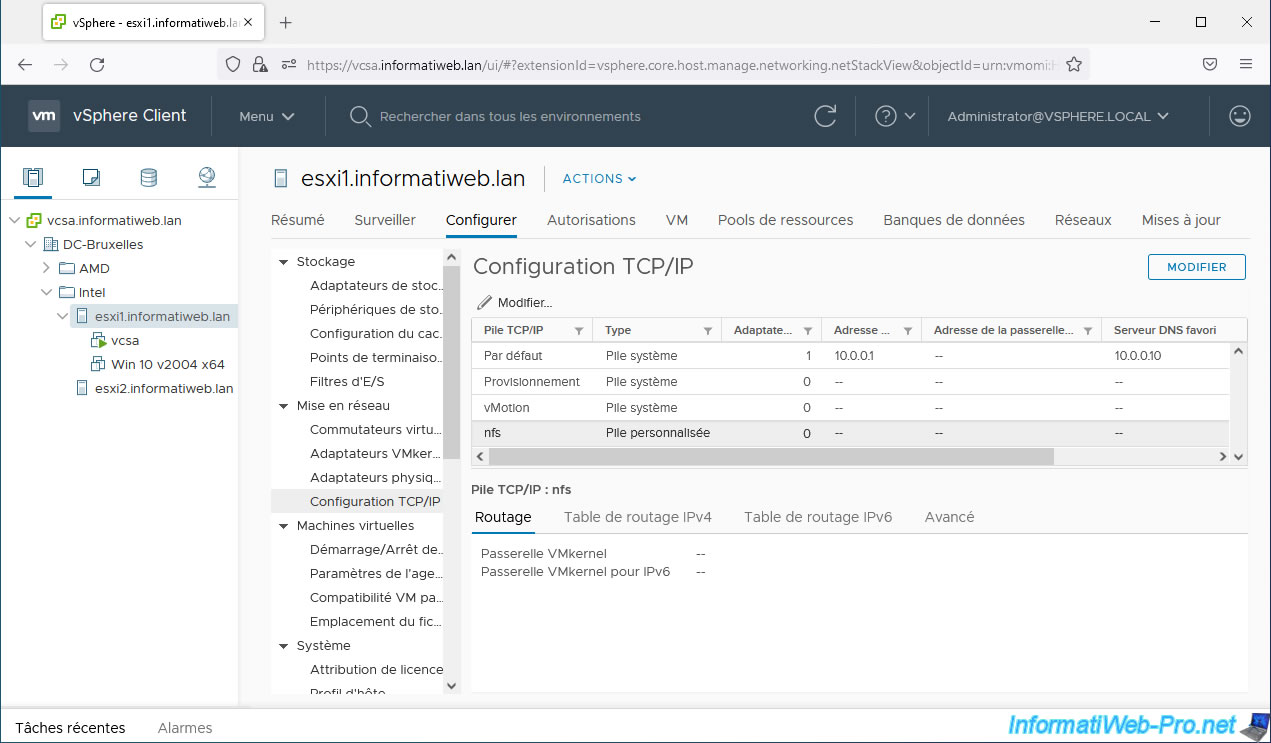The height and width of the screenshot is (743, 1271).
Task: Filter the Type column
Action: click(x=708, y=331)
